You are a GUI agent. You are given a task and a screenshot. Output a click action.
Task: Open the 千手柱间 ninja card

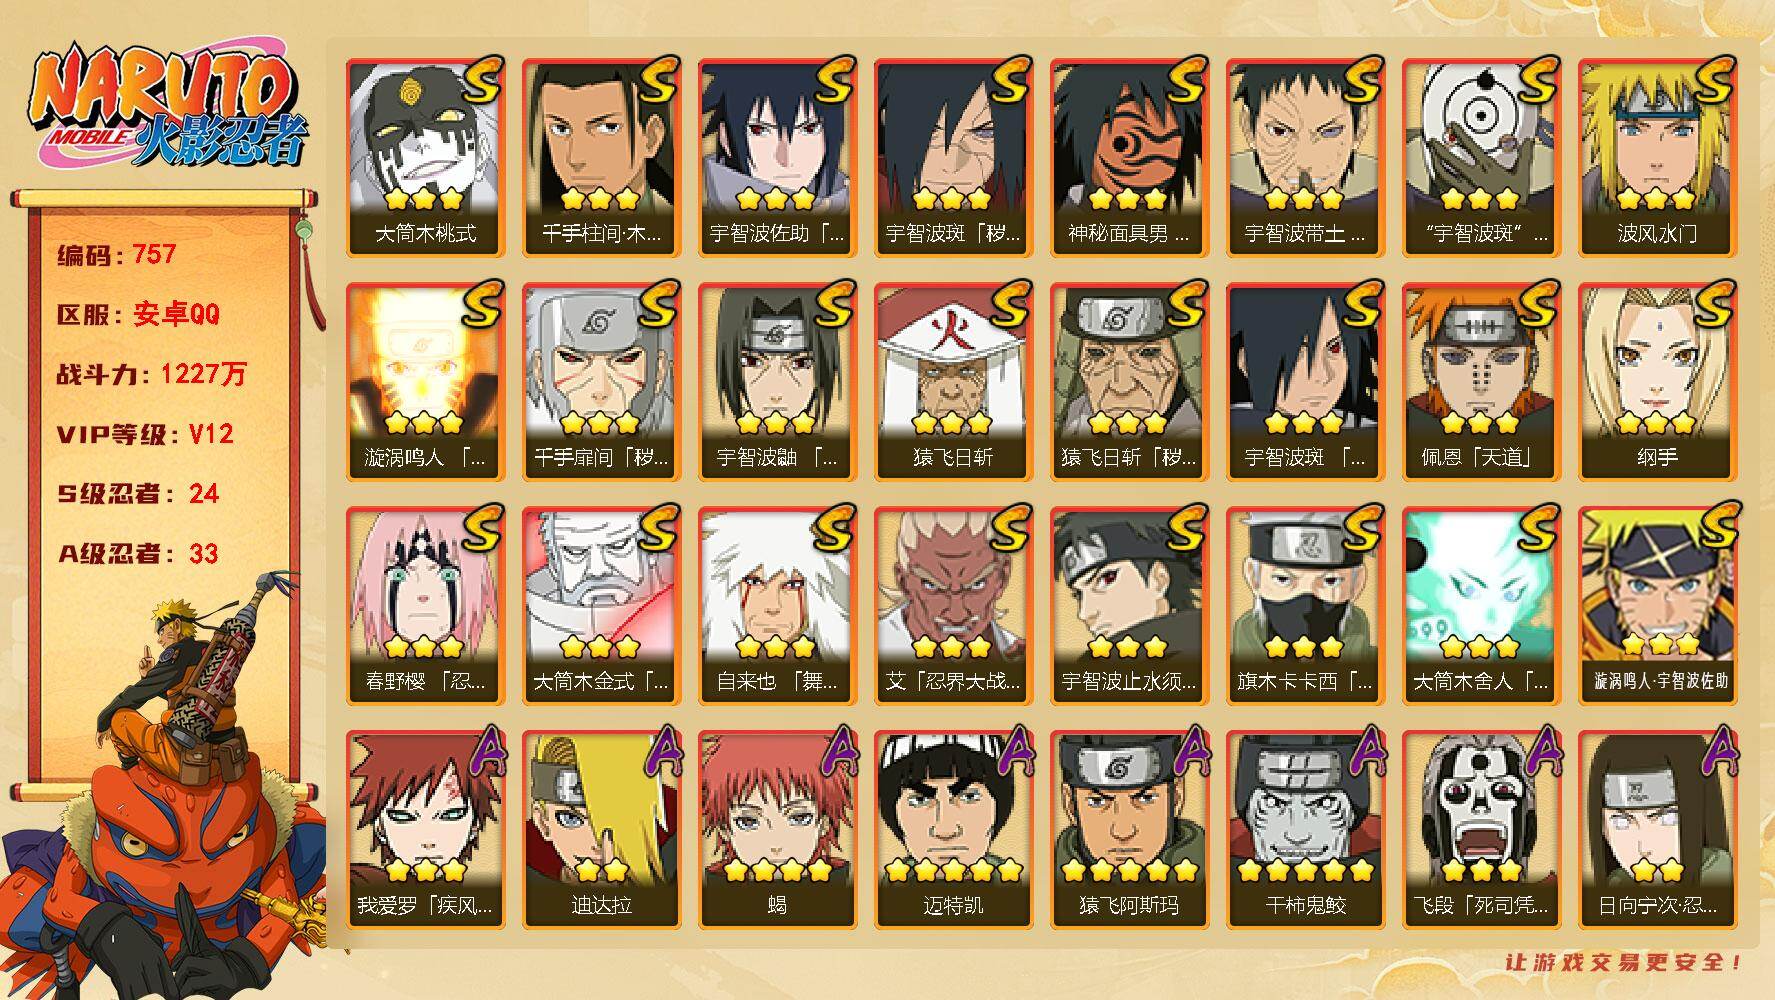point(601,158)
